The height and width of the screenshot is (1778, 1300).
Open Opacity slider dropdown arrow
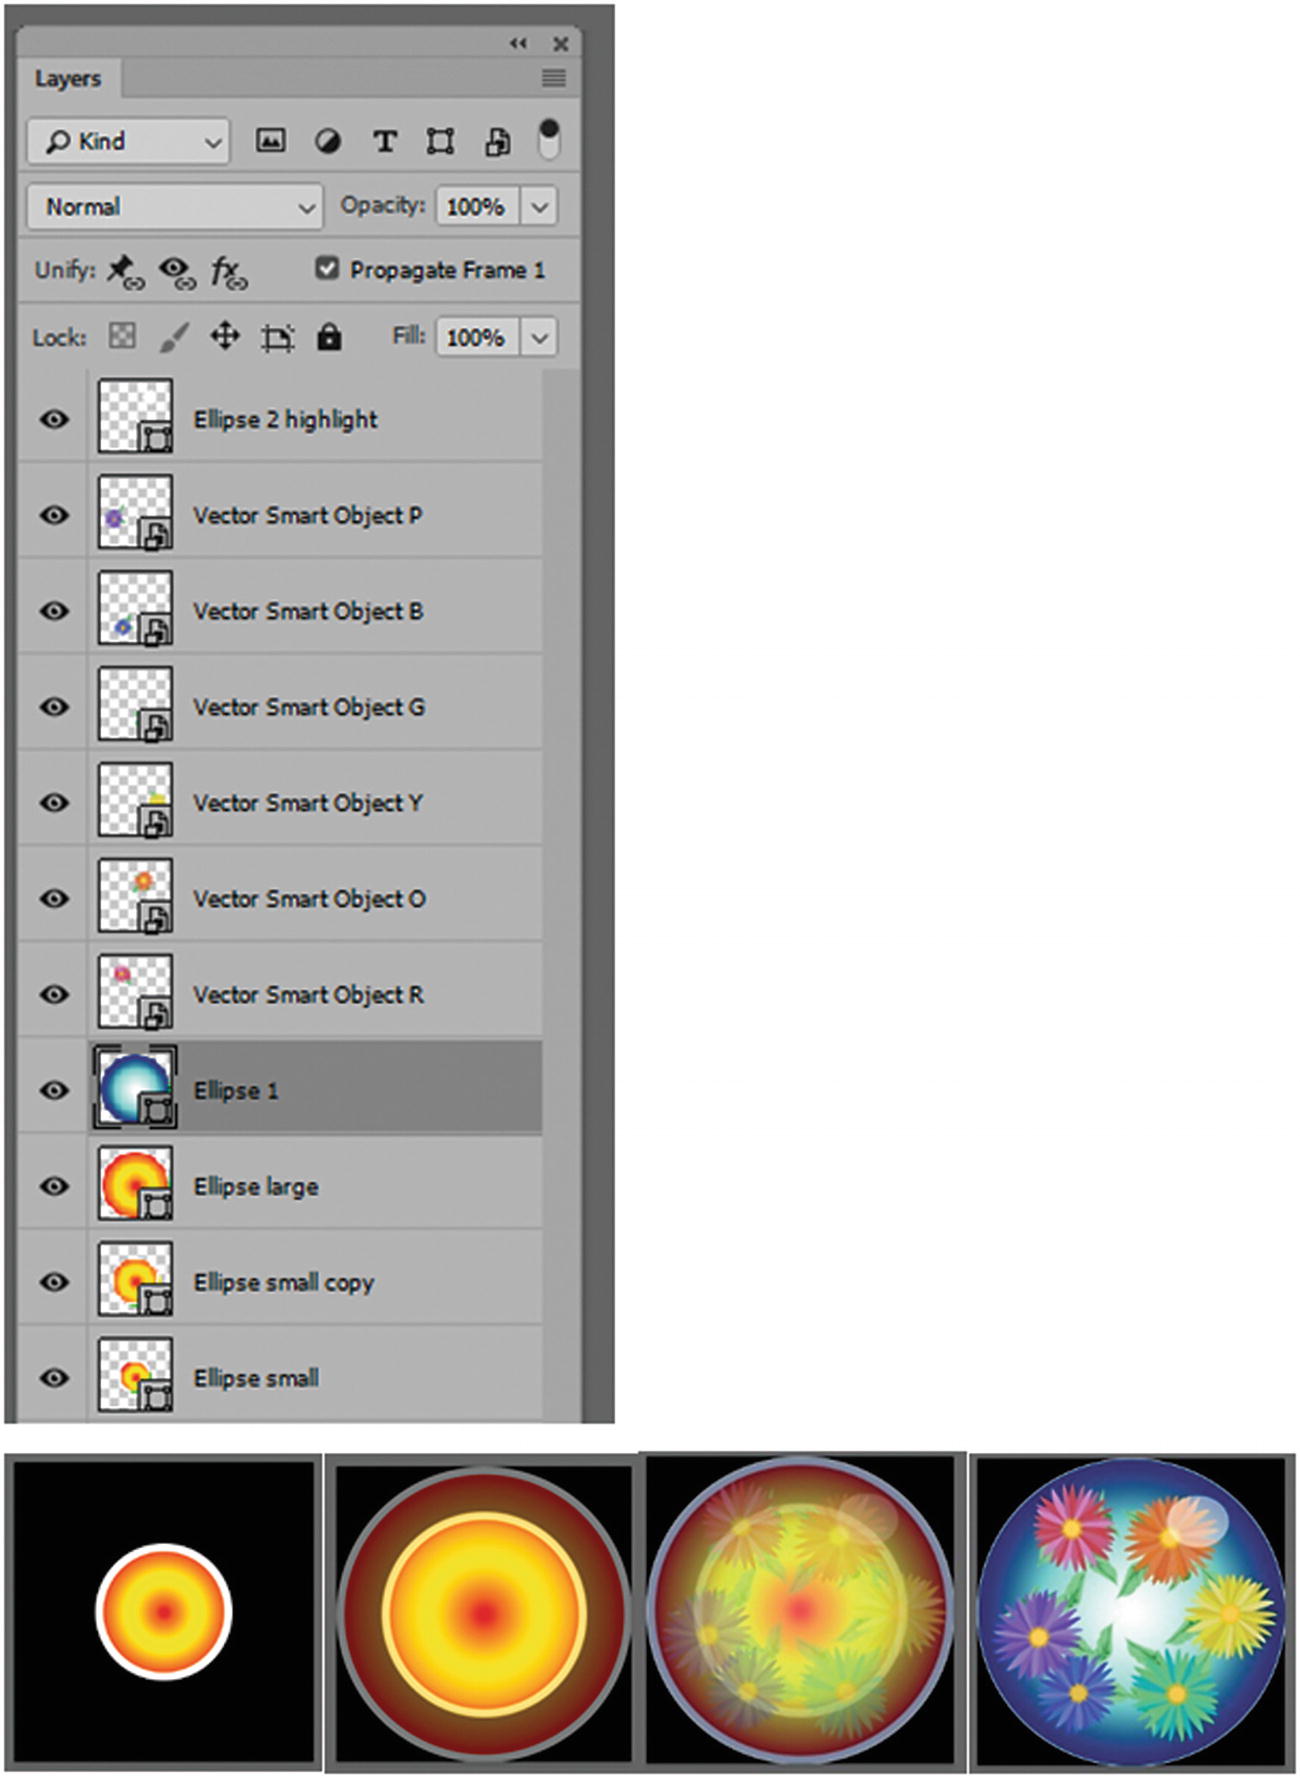pyautogui.click(x=539, y=207)
